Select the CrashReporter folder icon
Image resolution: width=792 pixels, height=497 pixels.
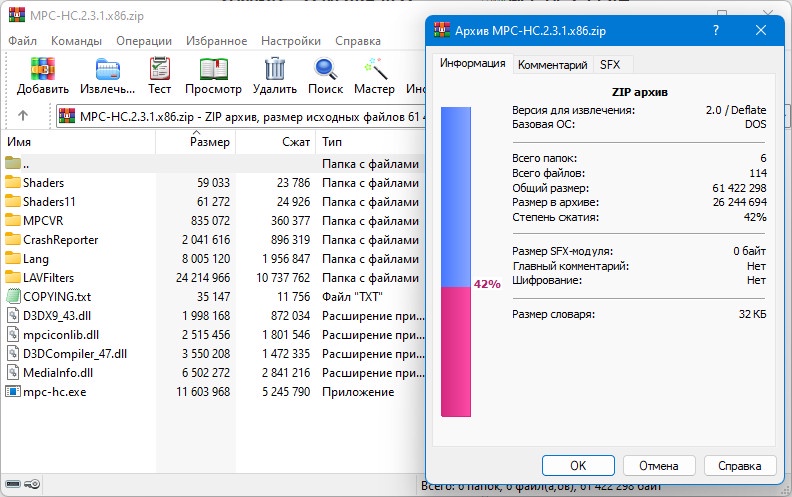pos(13,239)
